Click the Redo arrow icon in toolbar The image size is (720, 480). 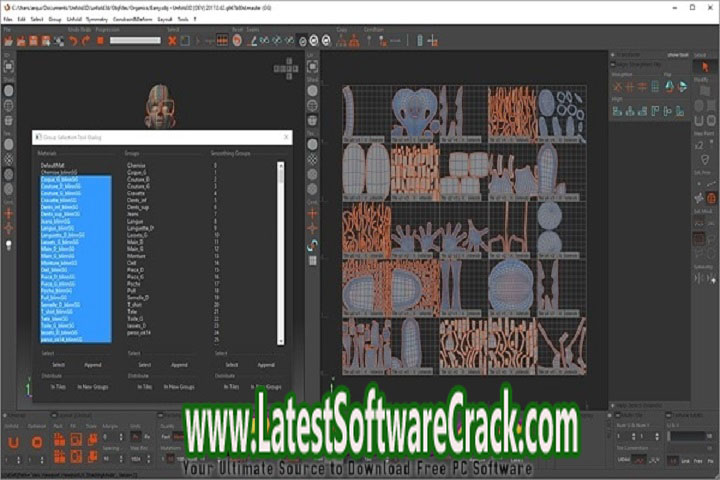[x=87, y=40]
